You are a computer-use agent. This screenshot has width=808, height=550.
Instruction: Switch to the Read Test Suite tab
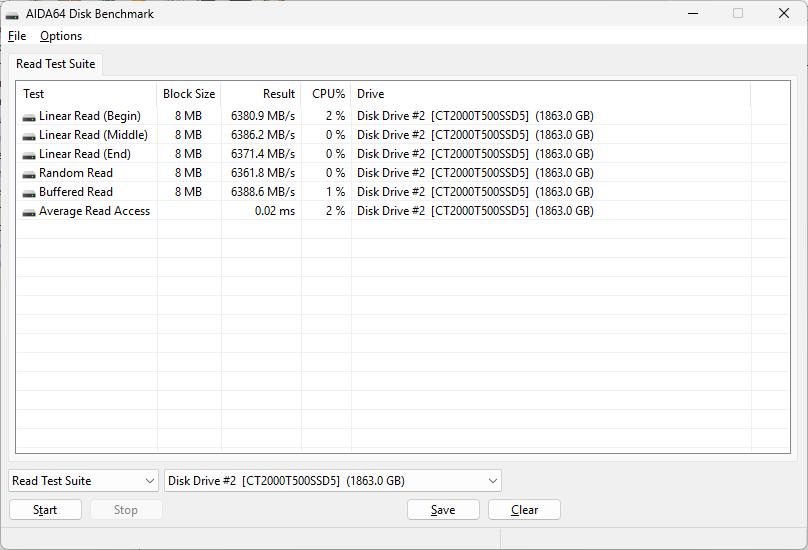click(56, 64)
